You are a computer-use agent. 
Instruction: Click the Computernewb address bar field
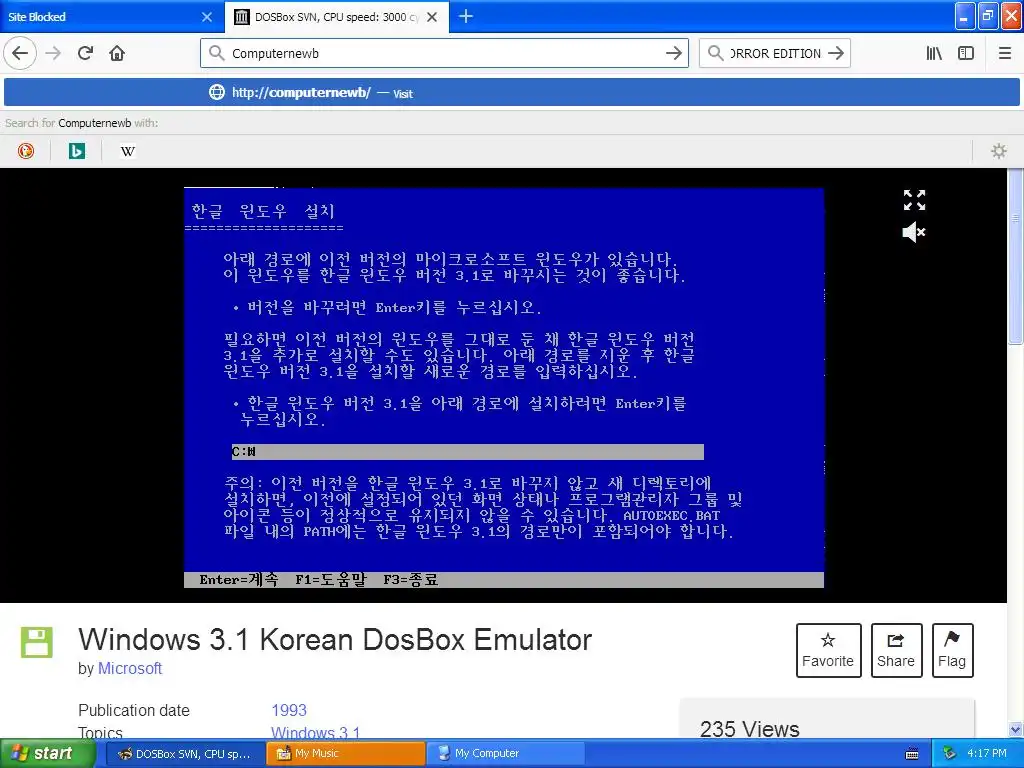coord(444,53)
